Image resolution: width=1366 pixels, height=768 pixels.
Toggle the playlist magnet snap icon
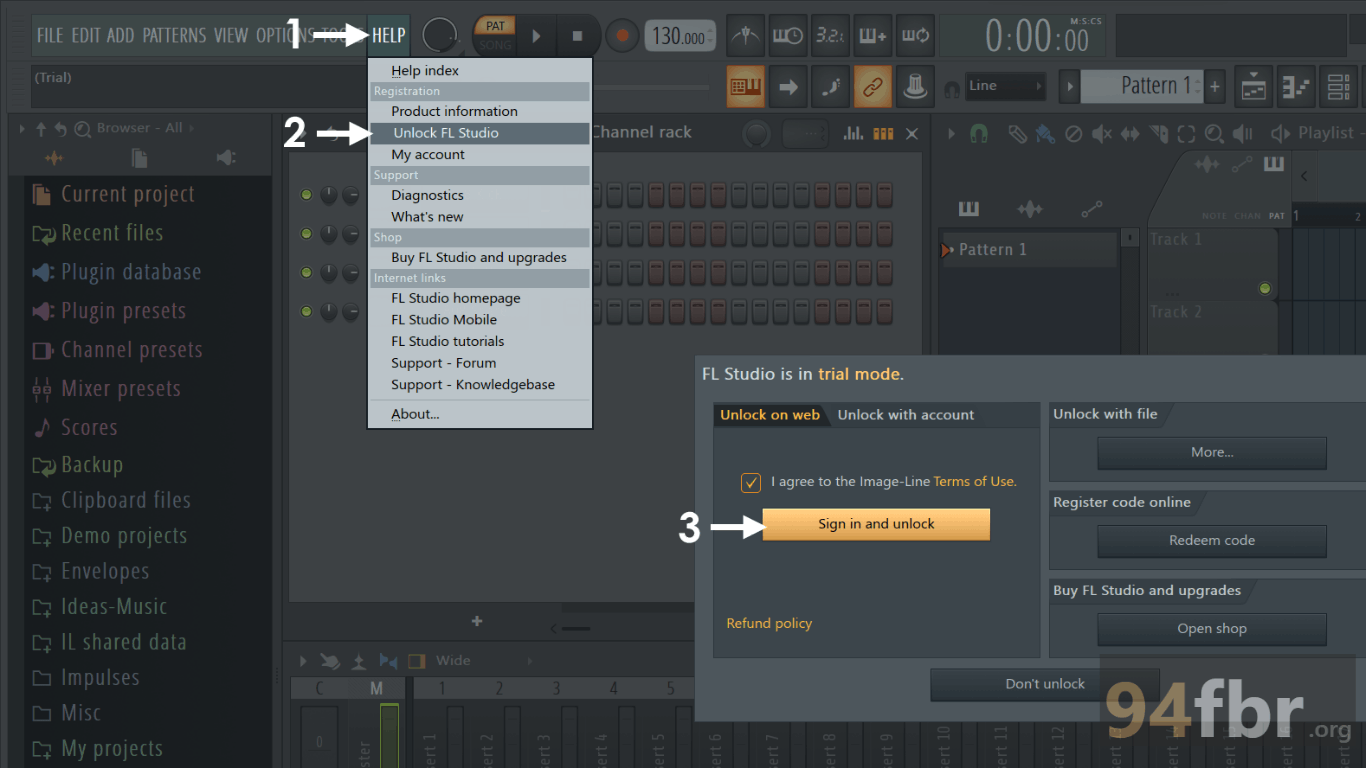coord(979,134)
